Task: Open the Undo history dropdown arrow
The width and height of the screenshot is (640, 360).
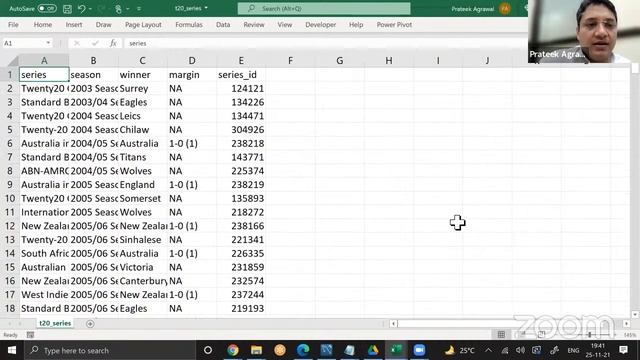Action: click(90, 9)
